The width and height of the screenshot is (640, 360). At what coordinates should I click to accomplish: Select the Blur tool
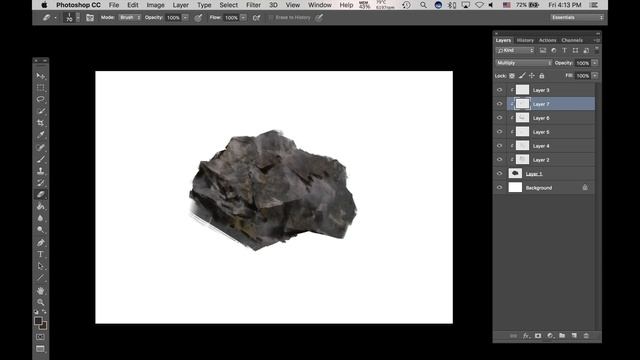tap(40, 218)
